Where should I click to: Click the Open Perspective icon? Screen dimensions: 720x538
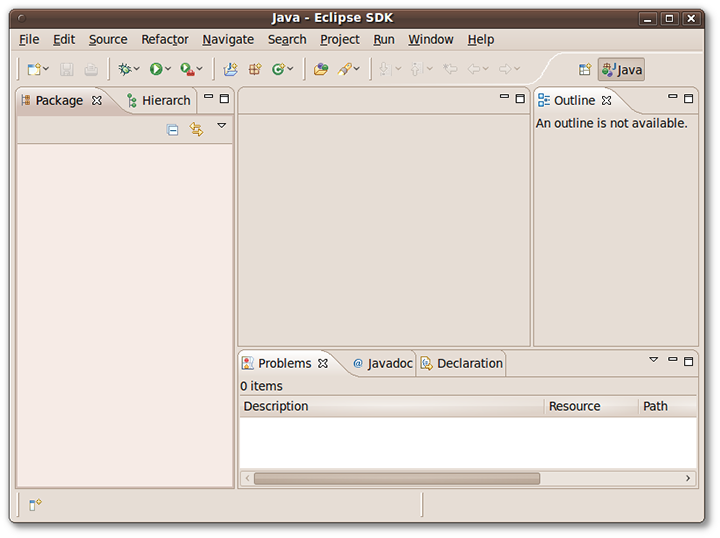pyautogui.click(x=585, y=69)
